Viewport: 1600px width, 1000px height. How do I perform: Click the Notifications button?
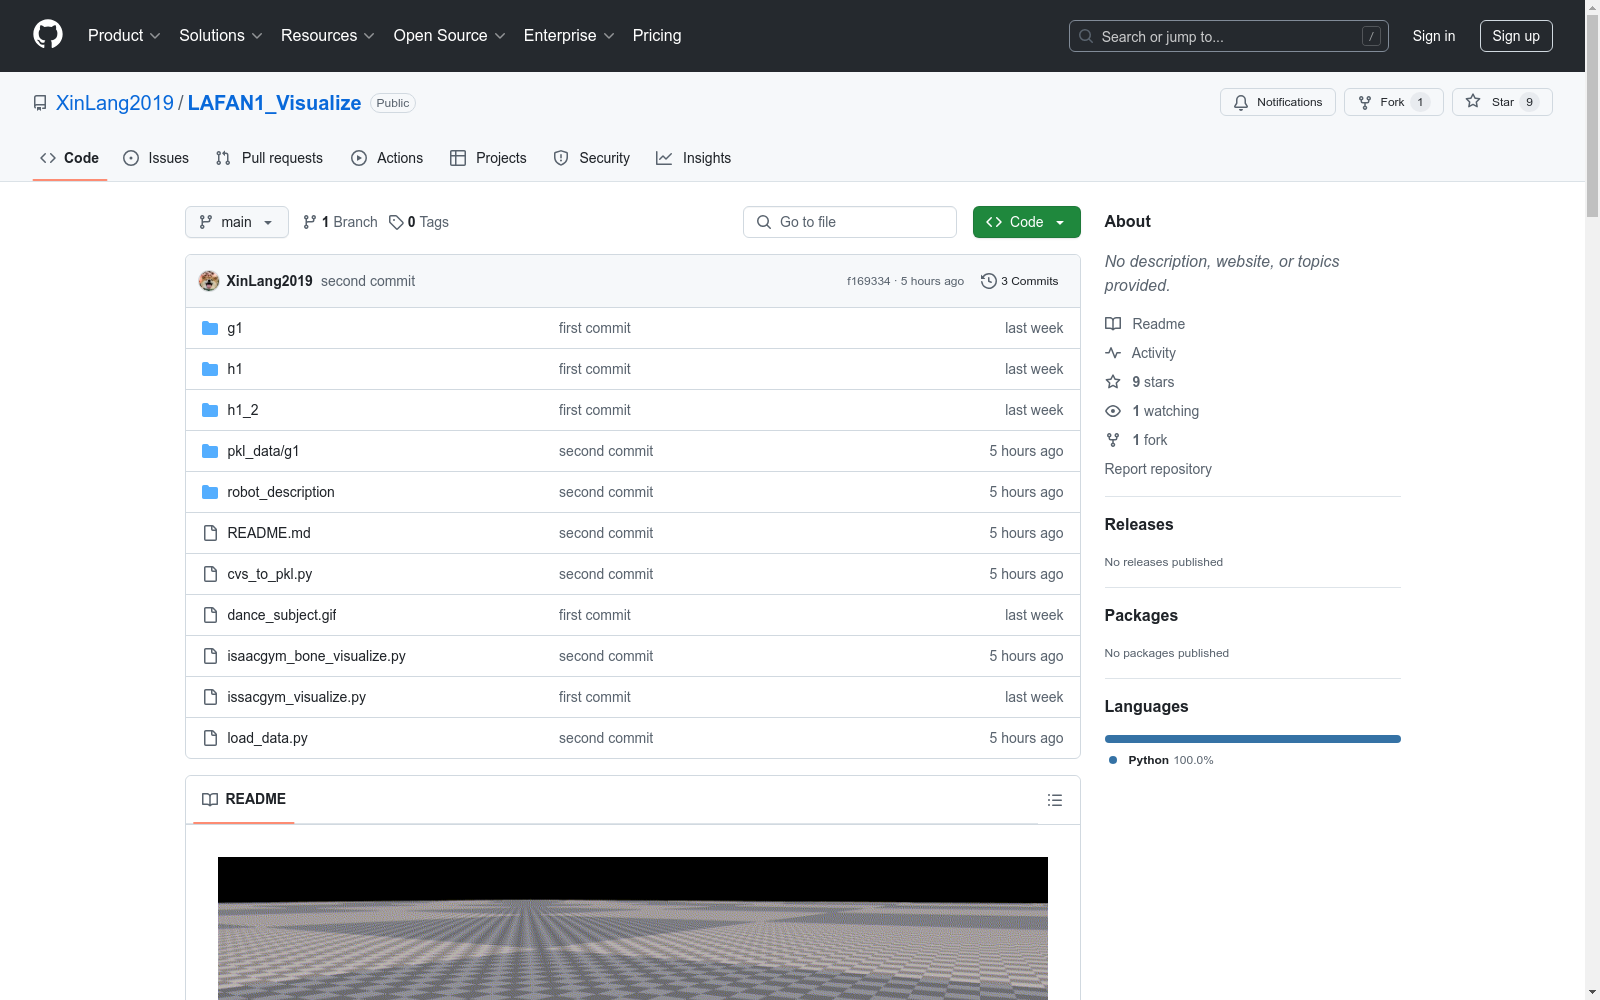1277,102
